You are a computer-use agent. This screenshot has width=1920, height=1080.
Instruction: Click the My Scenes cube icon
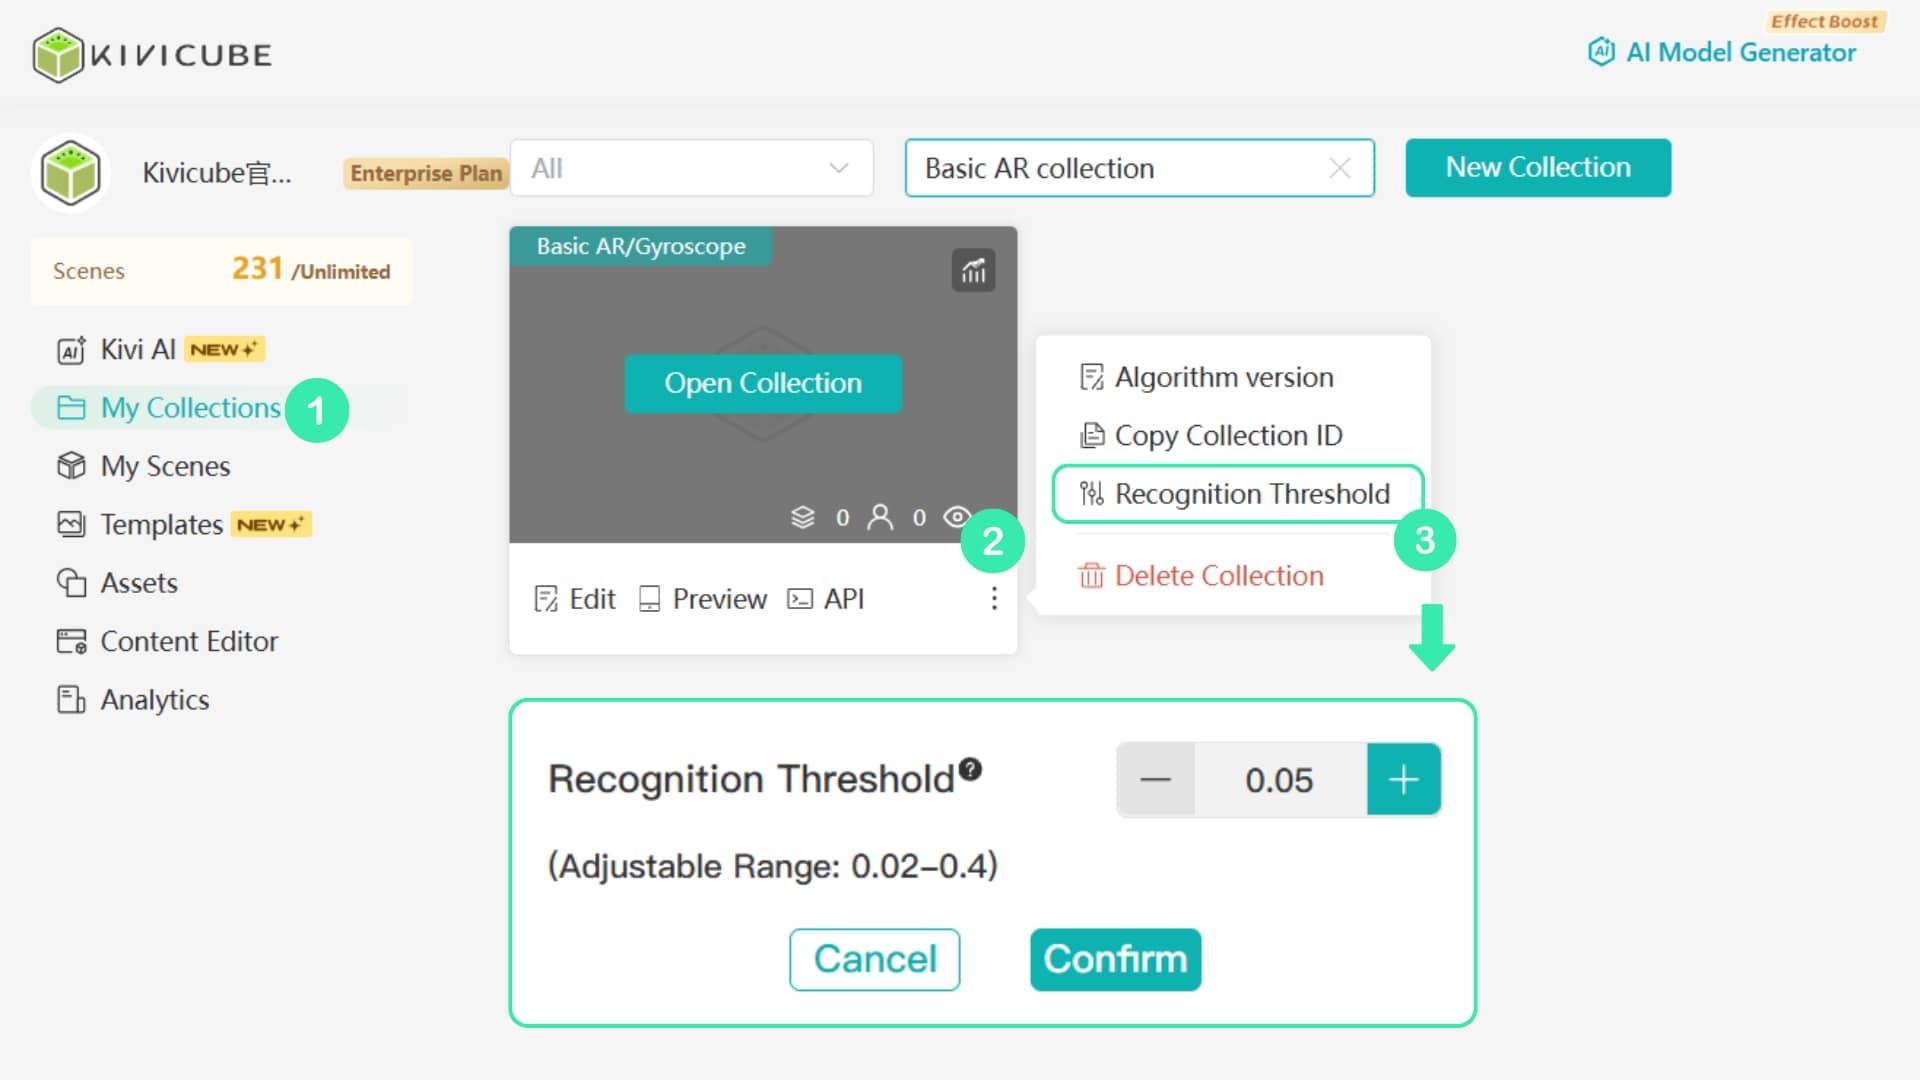tap(71, 466)
